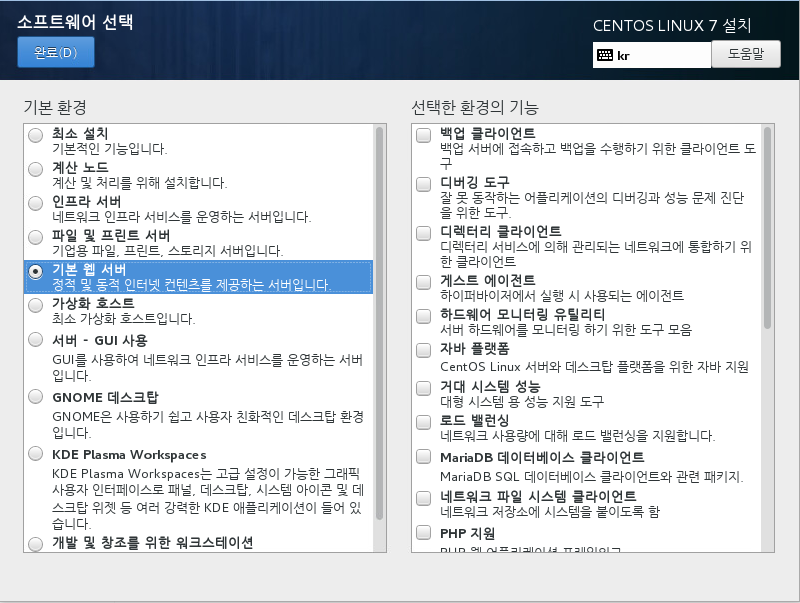Click the 소프트웨어 선택 title
Screen dimensions: 800x603
pos(76,22)
